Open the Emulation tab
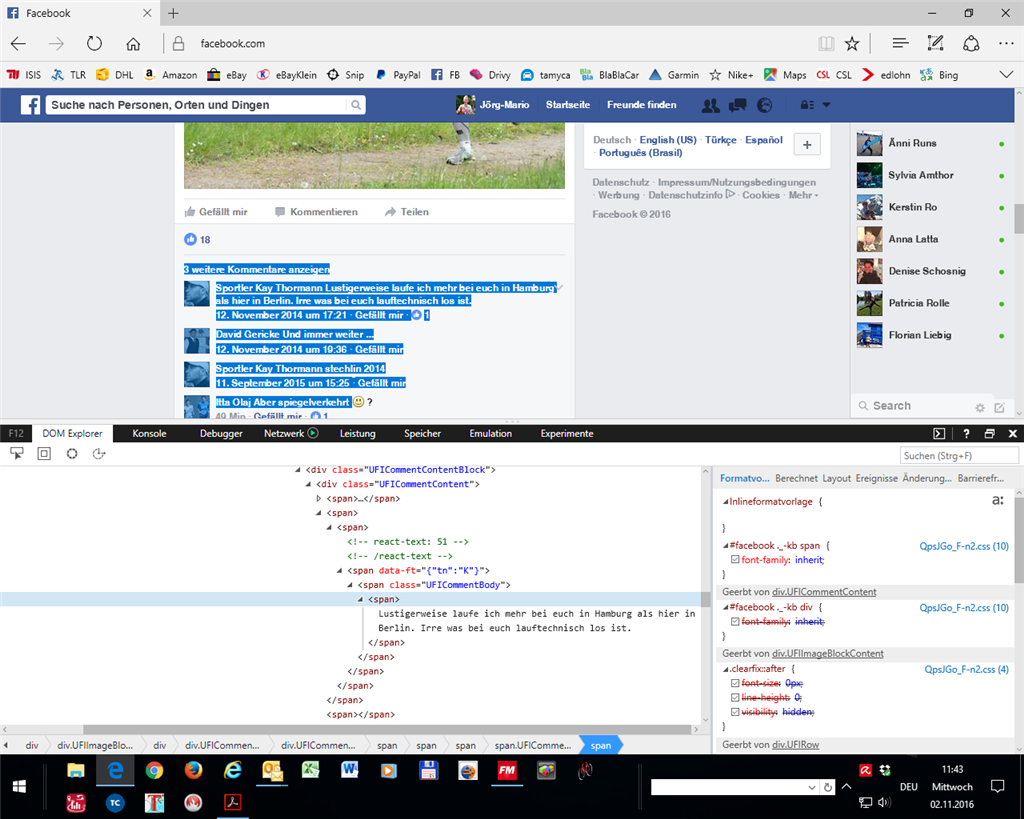 (x=490, y=434)
